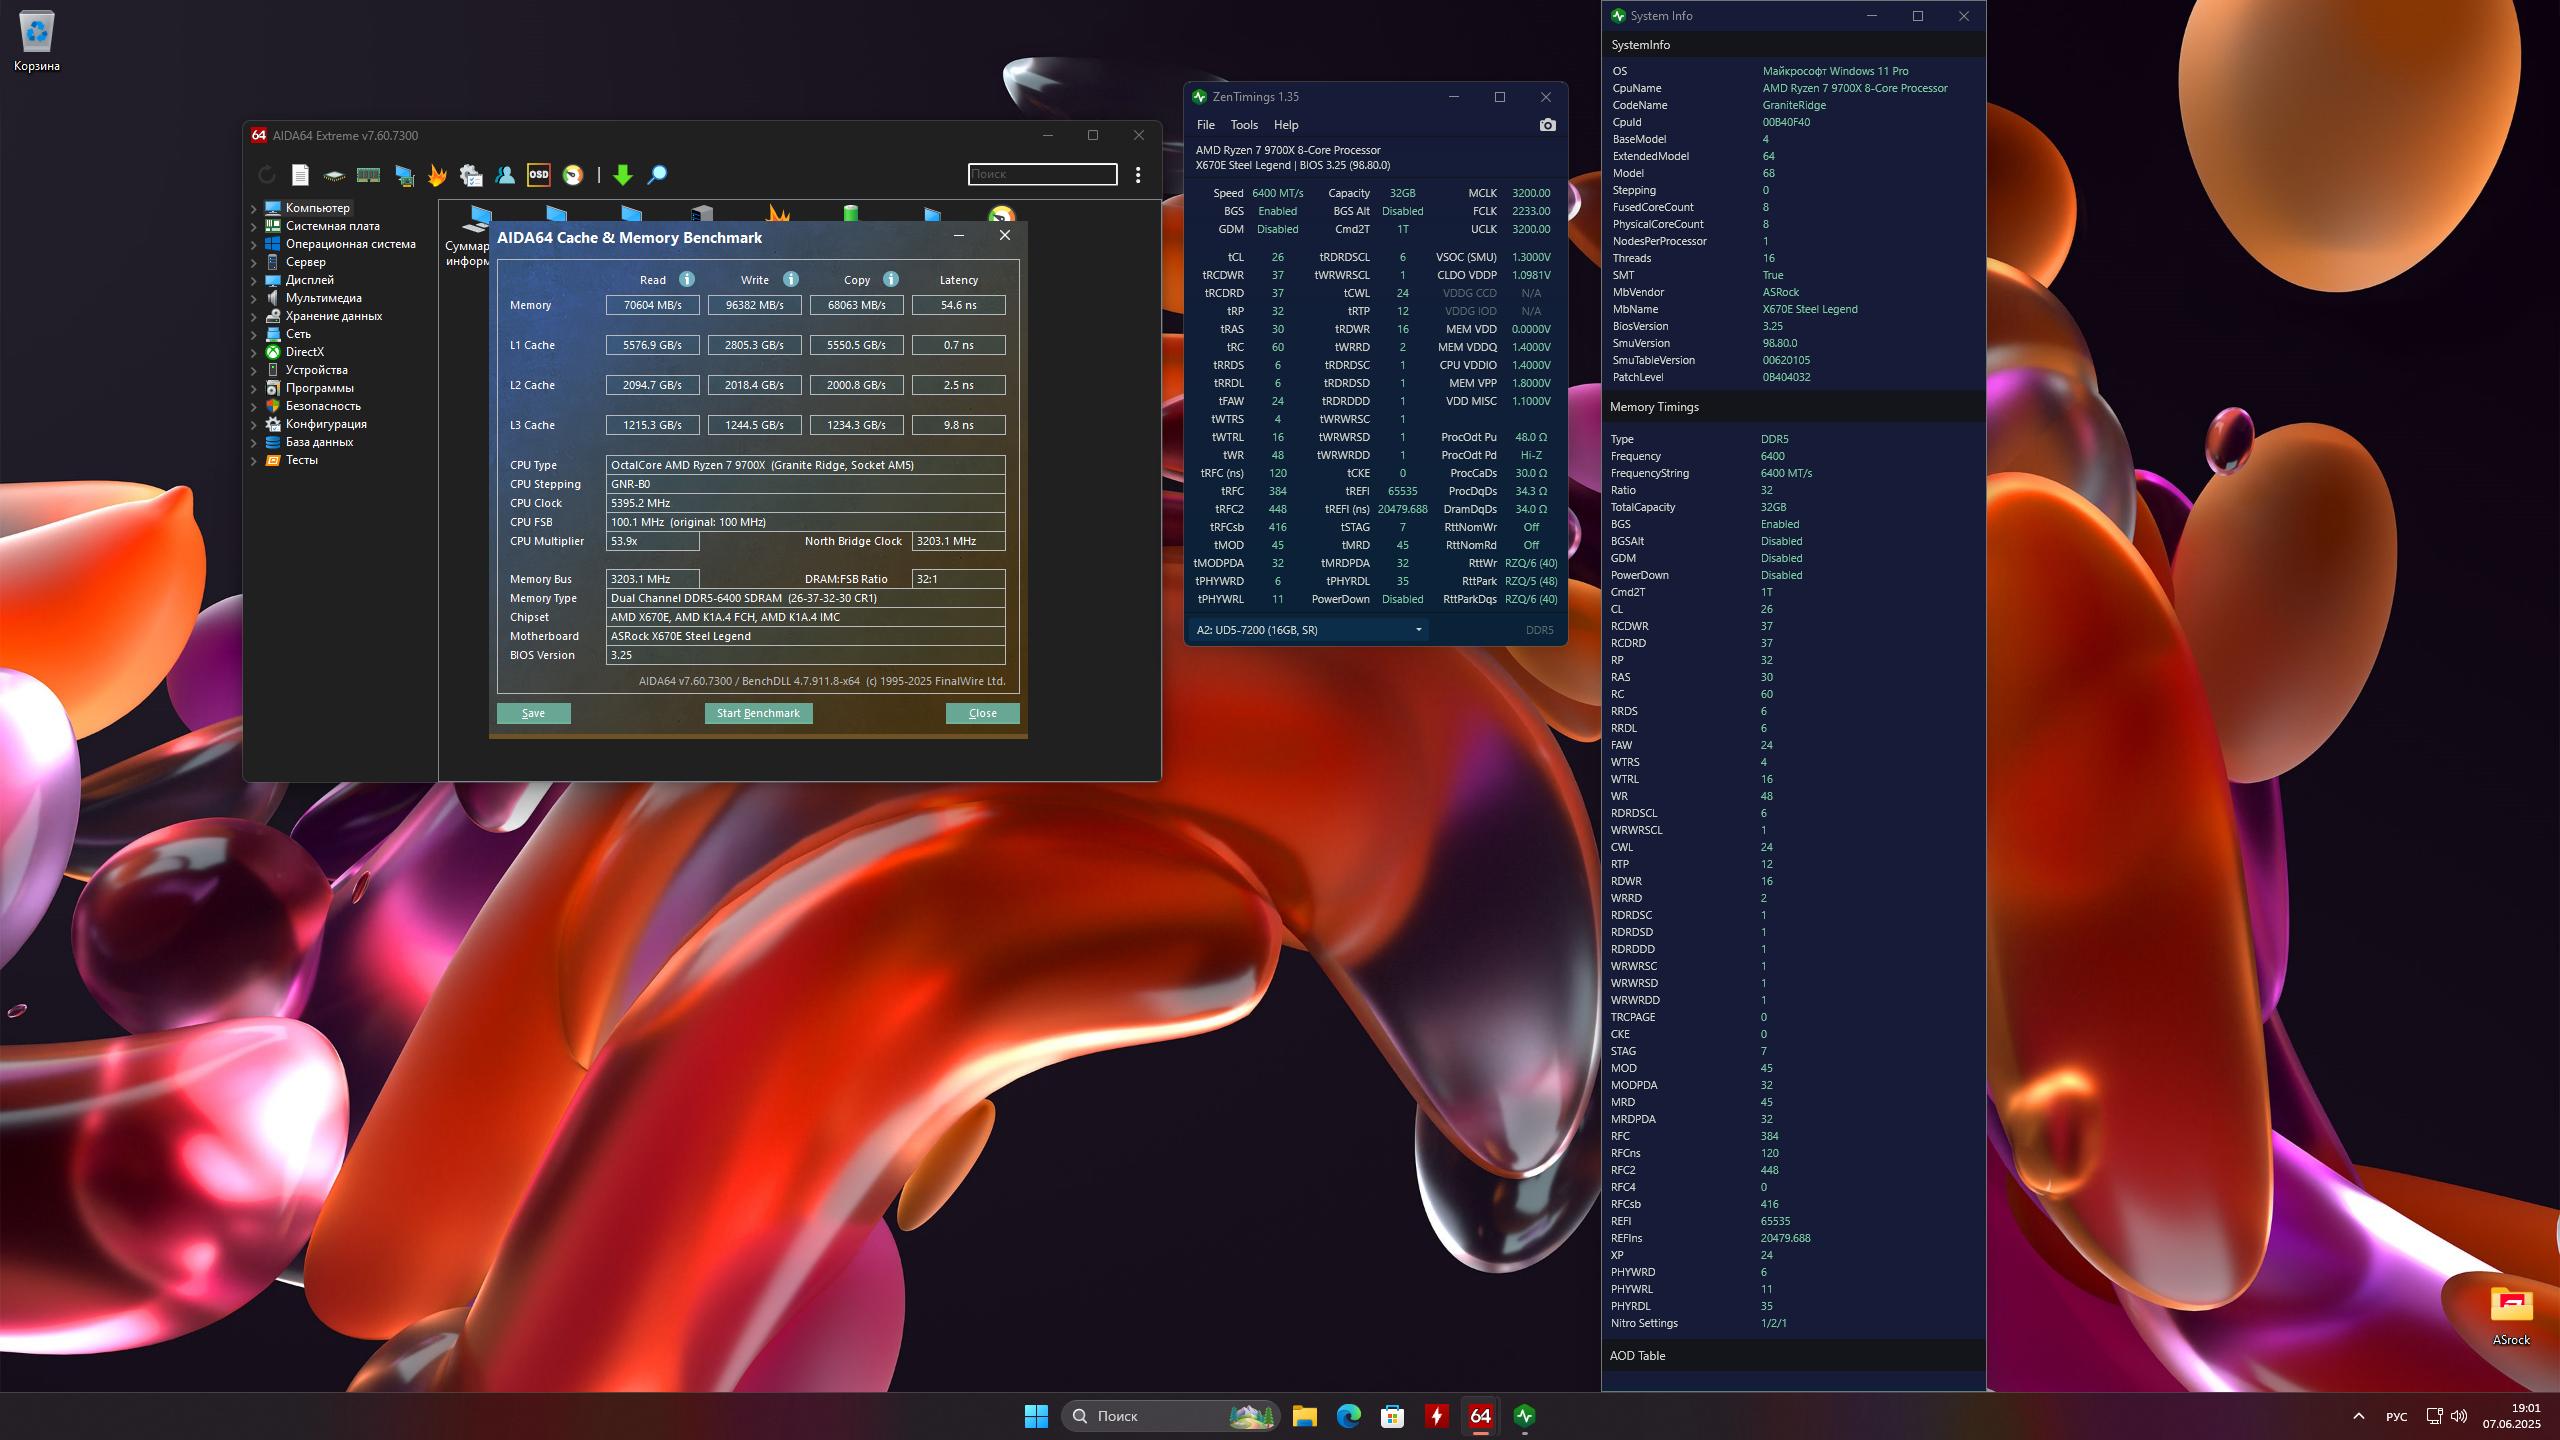Take ZenTimings screenshot with camera icon

[x=1547, y=125]
